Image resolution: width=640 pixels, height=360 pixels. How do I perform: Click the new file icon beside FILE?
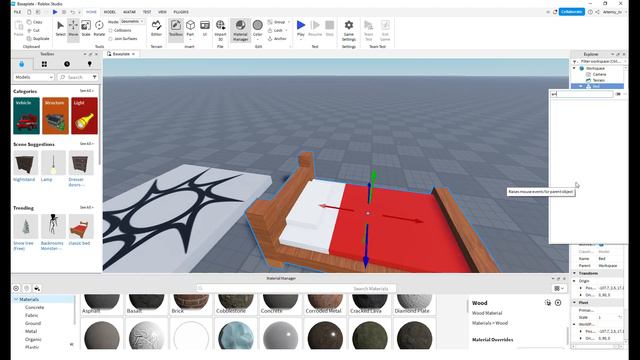click(x=29, y=12)
